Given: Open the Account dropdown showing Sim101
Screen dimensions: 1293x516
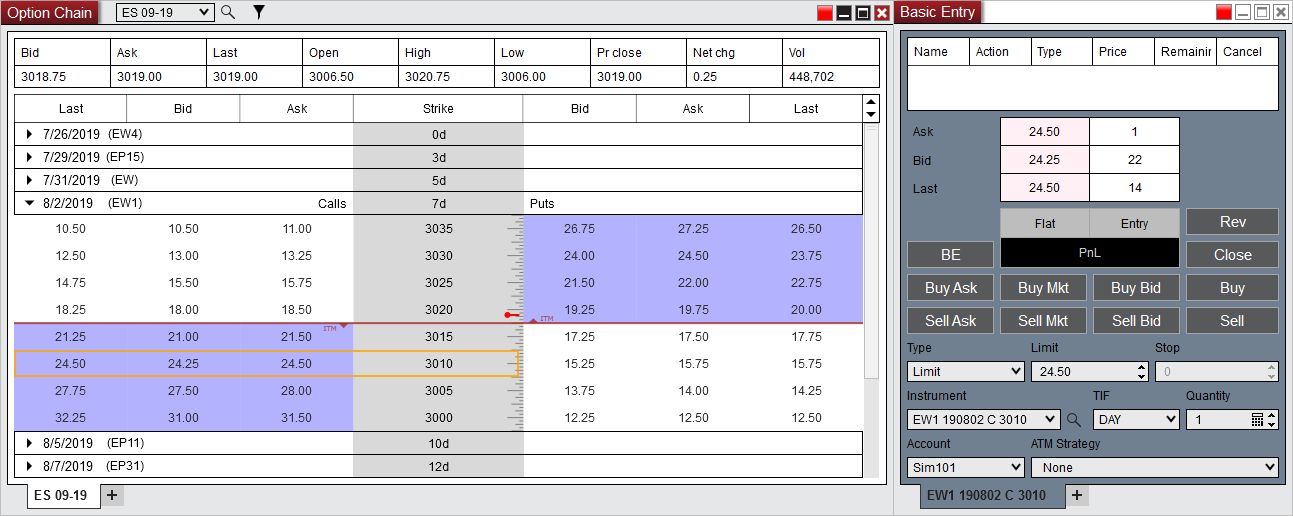Looking at the screenshot, I should (x=965, y=467).
